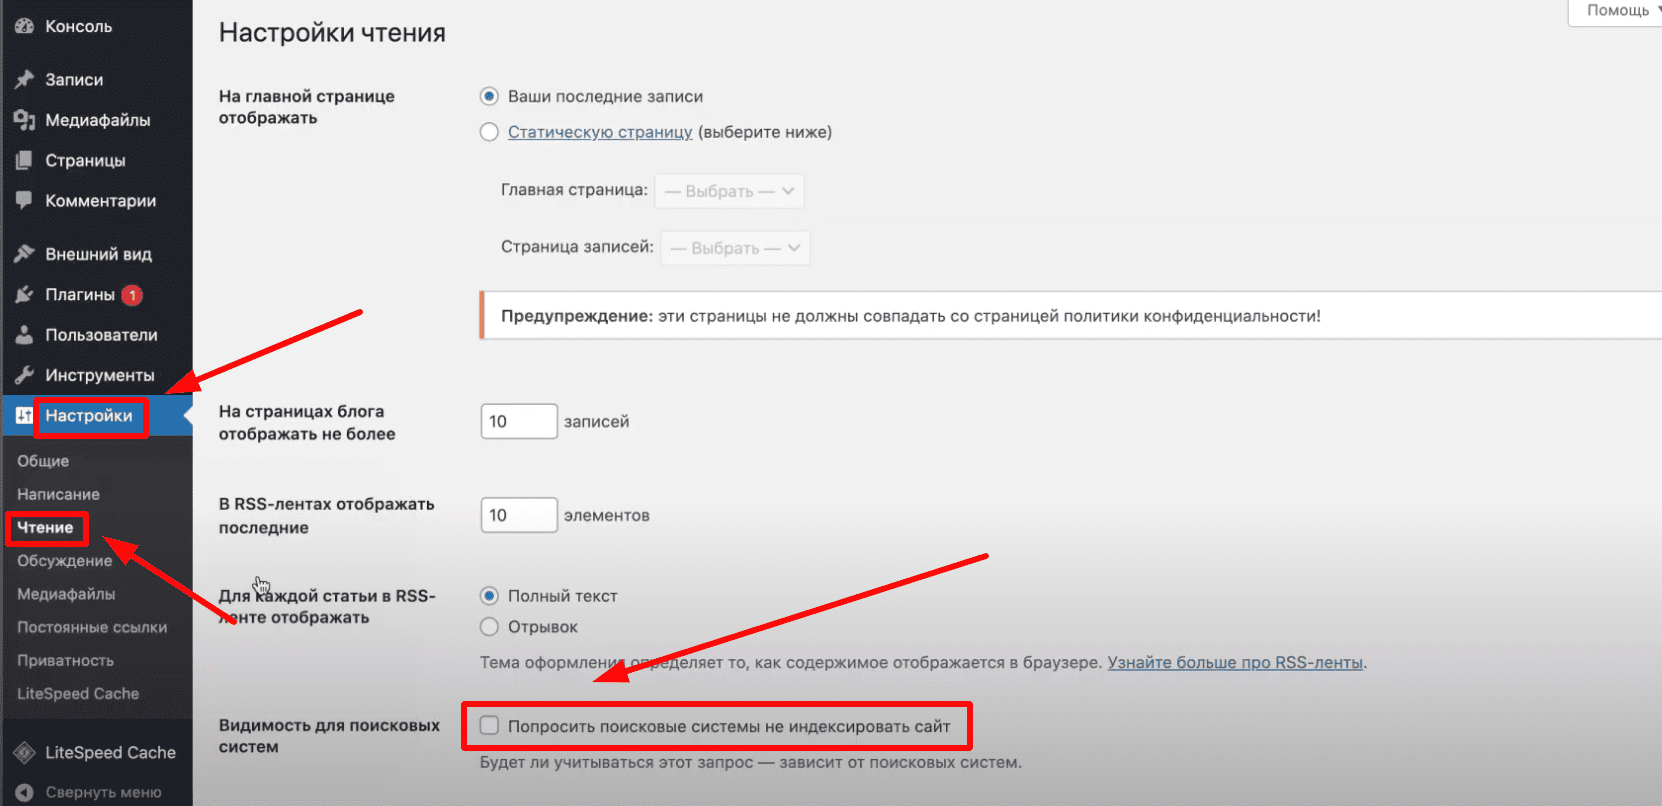
Task: Click the Комментарии speech bubble icon
Action: click(24, 200)
